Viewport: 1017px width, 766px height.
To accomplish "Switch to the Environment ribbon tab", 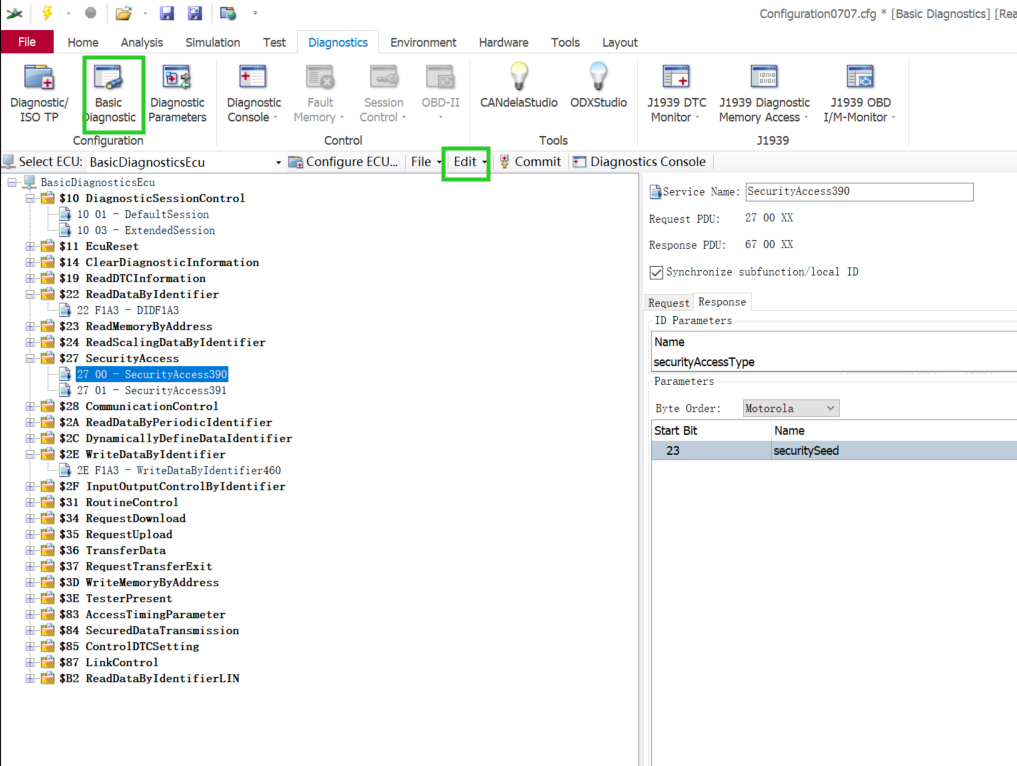I will [423, 43].
